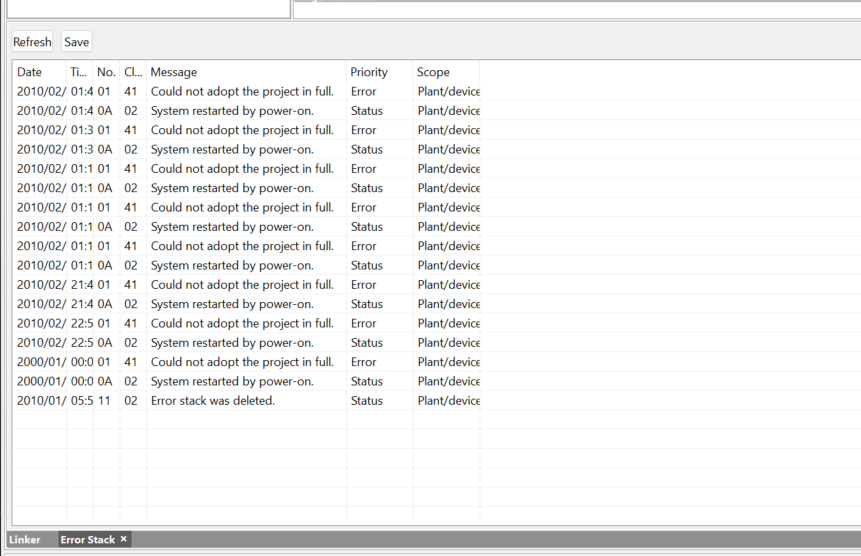
Task: Select 'Could not adopt' message at 21:4
Action: click(242, 285)
